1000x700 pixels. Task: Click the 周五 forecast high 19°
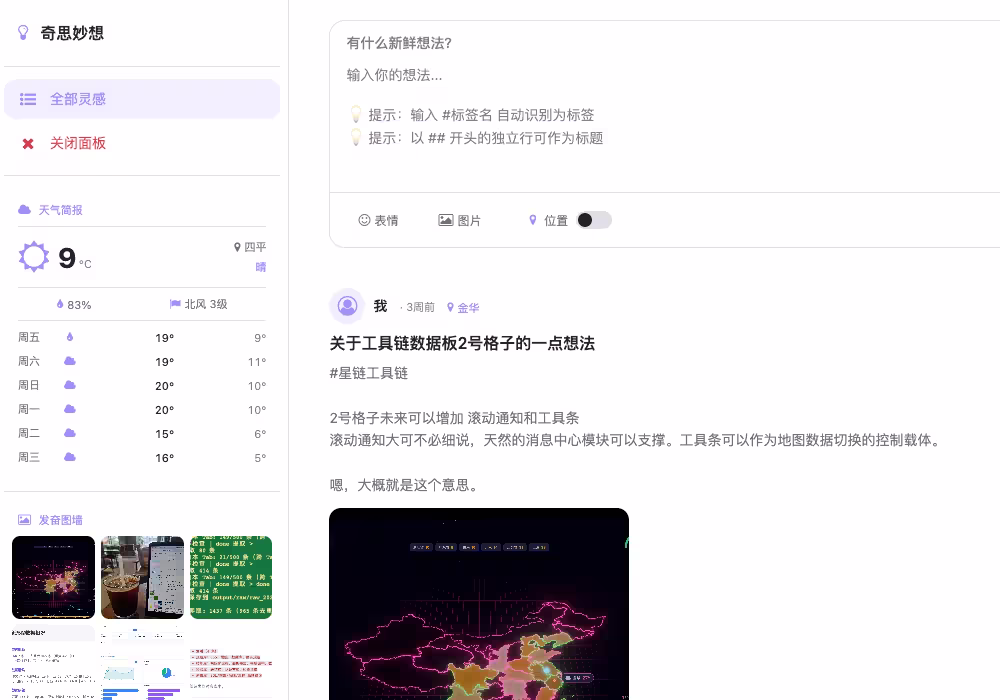click(x=165, y=338)
